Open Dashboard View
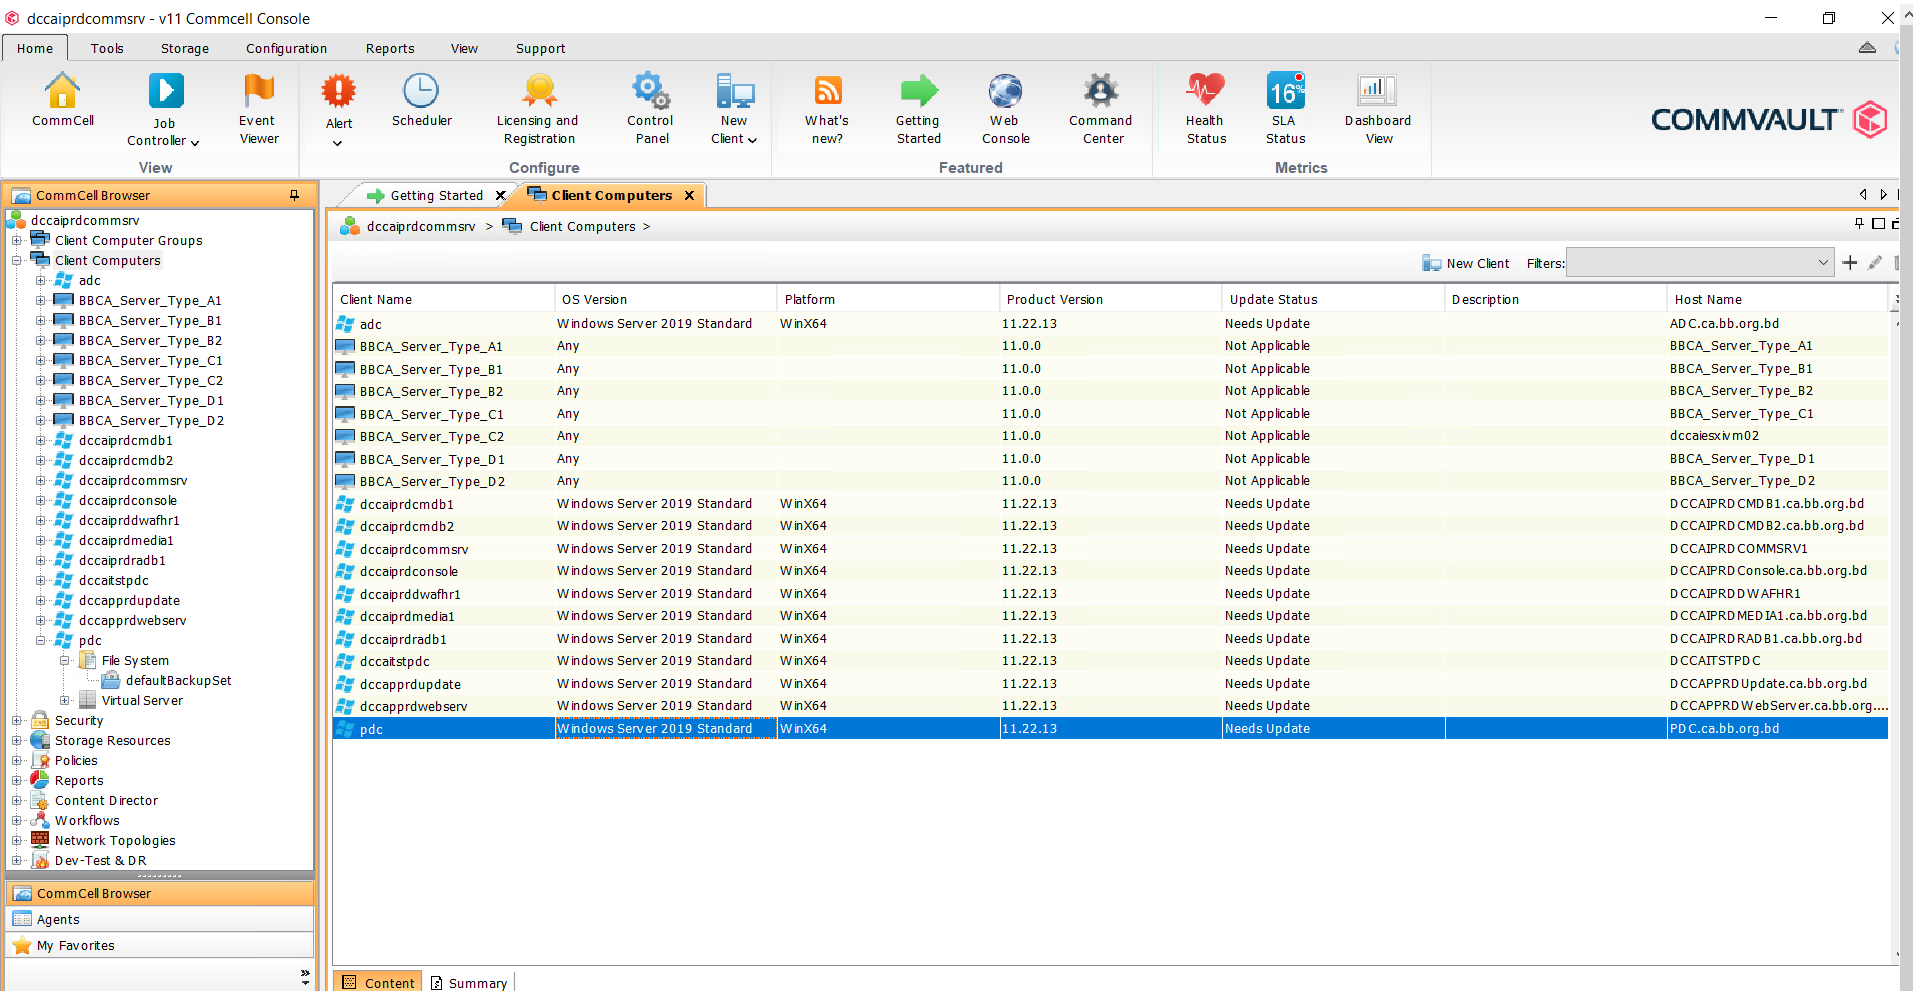Viewport: 1913px width, 991px height. click(x=1378, y=109)
